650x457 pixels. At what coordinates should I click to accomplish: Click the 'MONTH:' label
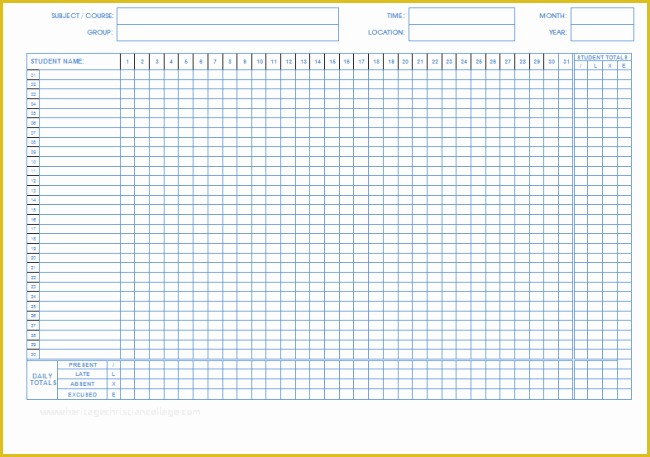click(x=553, y=16)
